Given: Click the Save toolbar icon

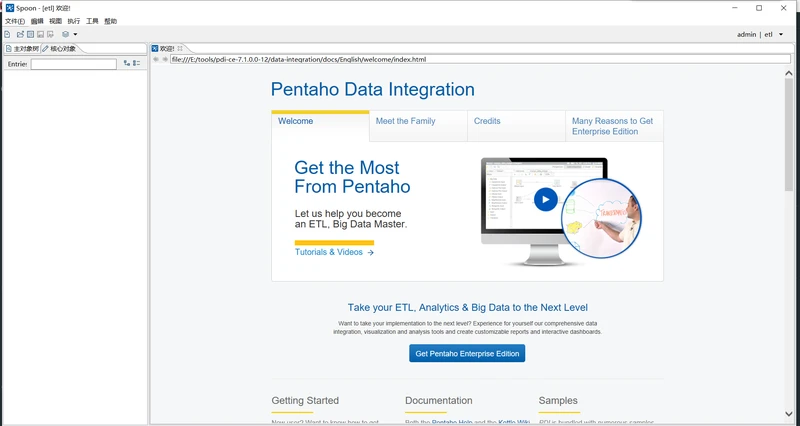Looking at the screenshot, I should pyautogui.click(x=40, y=34).
